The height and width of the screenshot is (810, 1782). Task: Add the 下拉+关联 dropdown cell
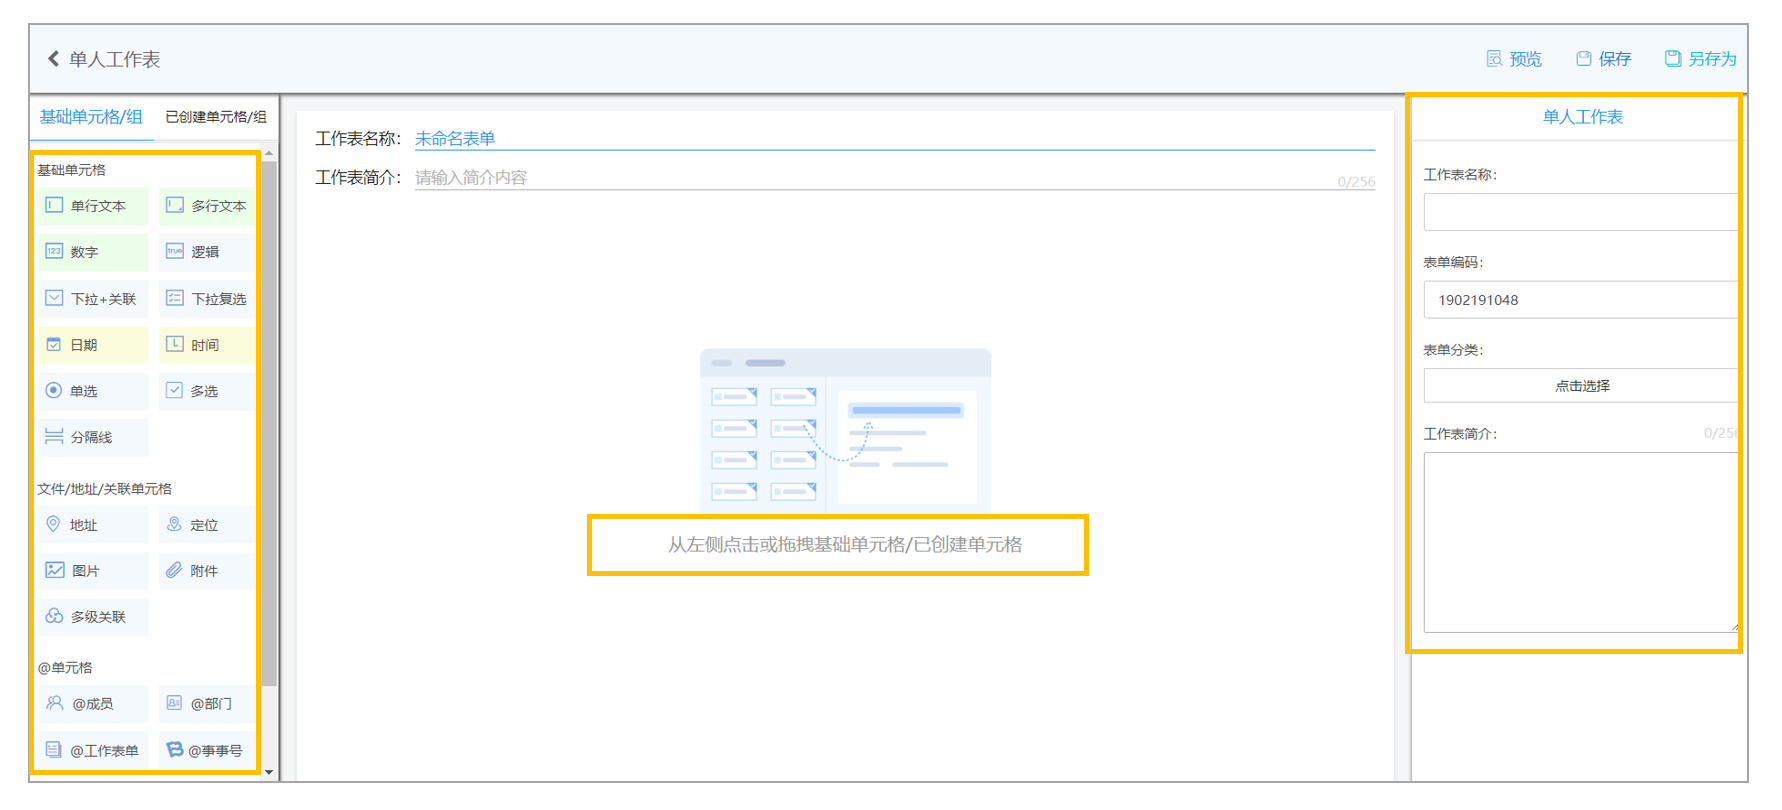coord(93,298)
